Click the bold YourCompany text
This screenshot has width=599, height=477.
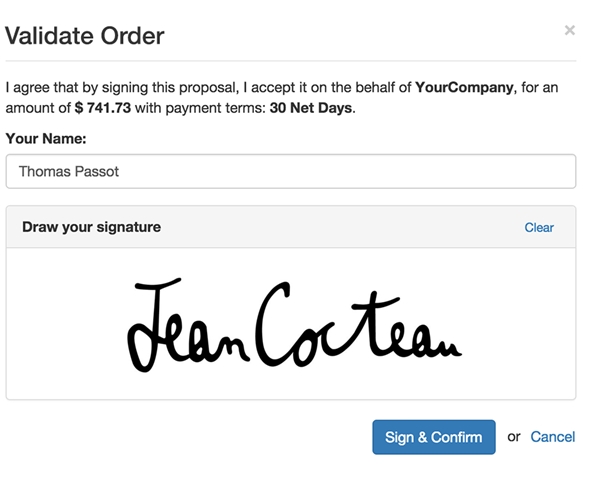point(465,87)
